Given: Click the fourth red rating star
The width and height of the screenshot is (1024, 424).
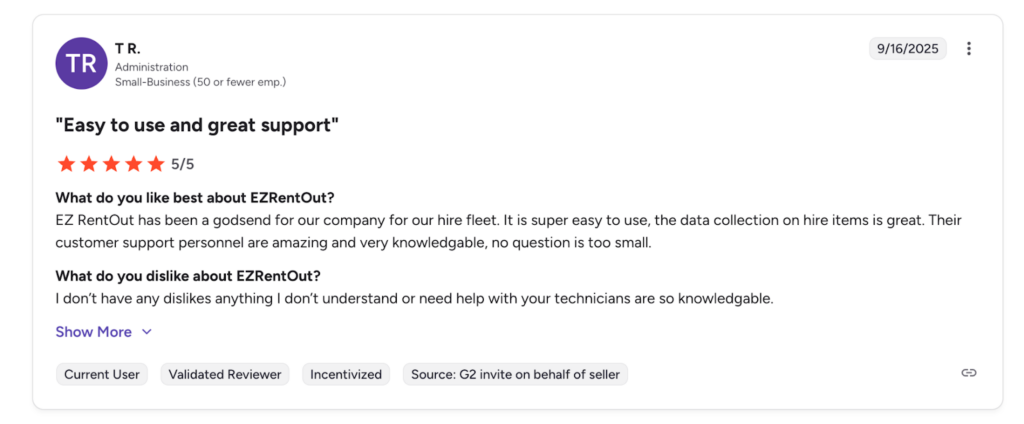Looking at the screenshot, I should (x=133, y=164).
